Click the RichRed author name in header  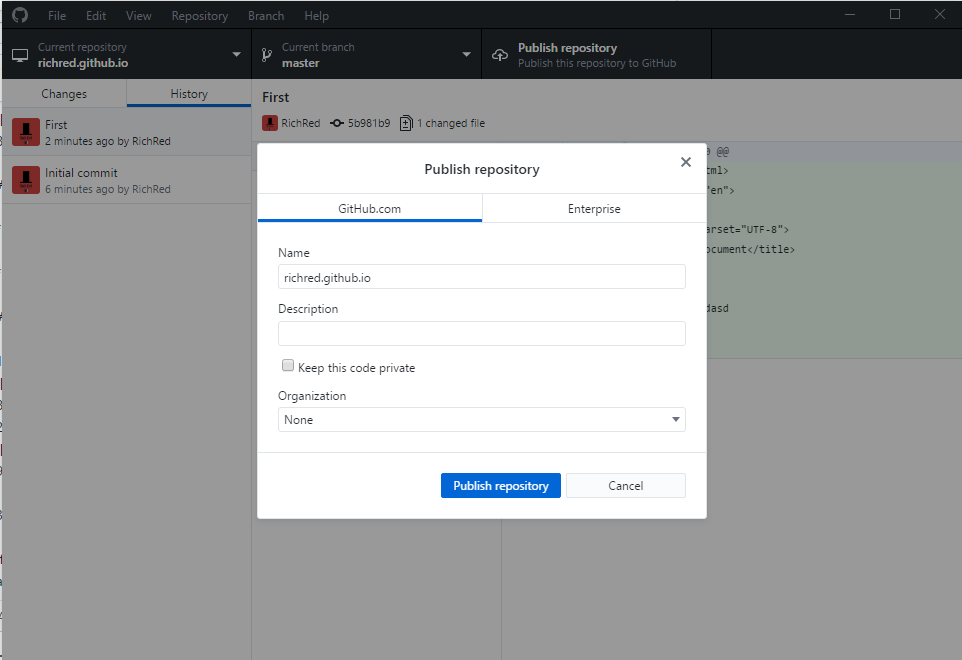click(301, 123)
